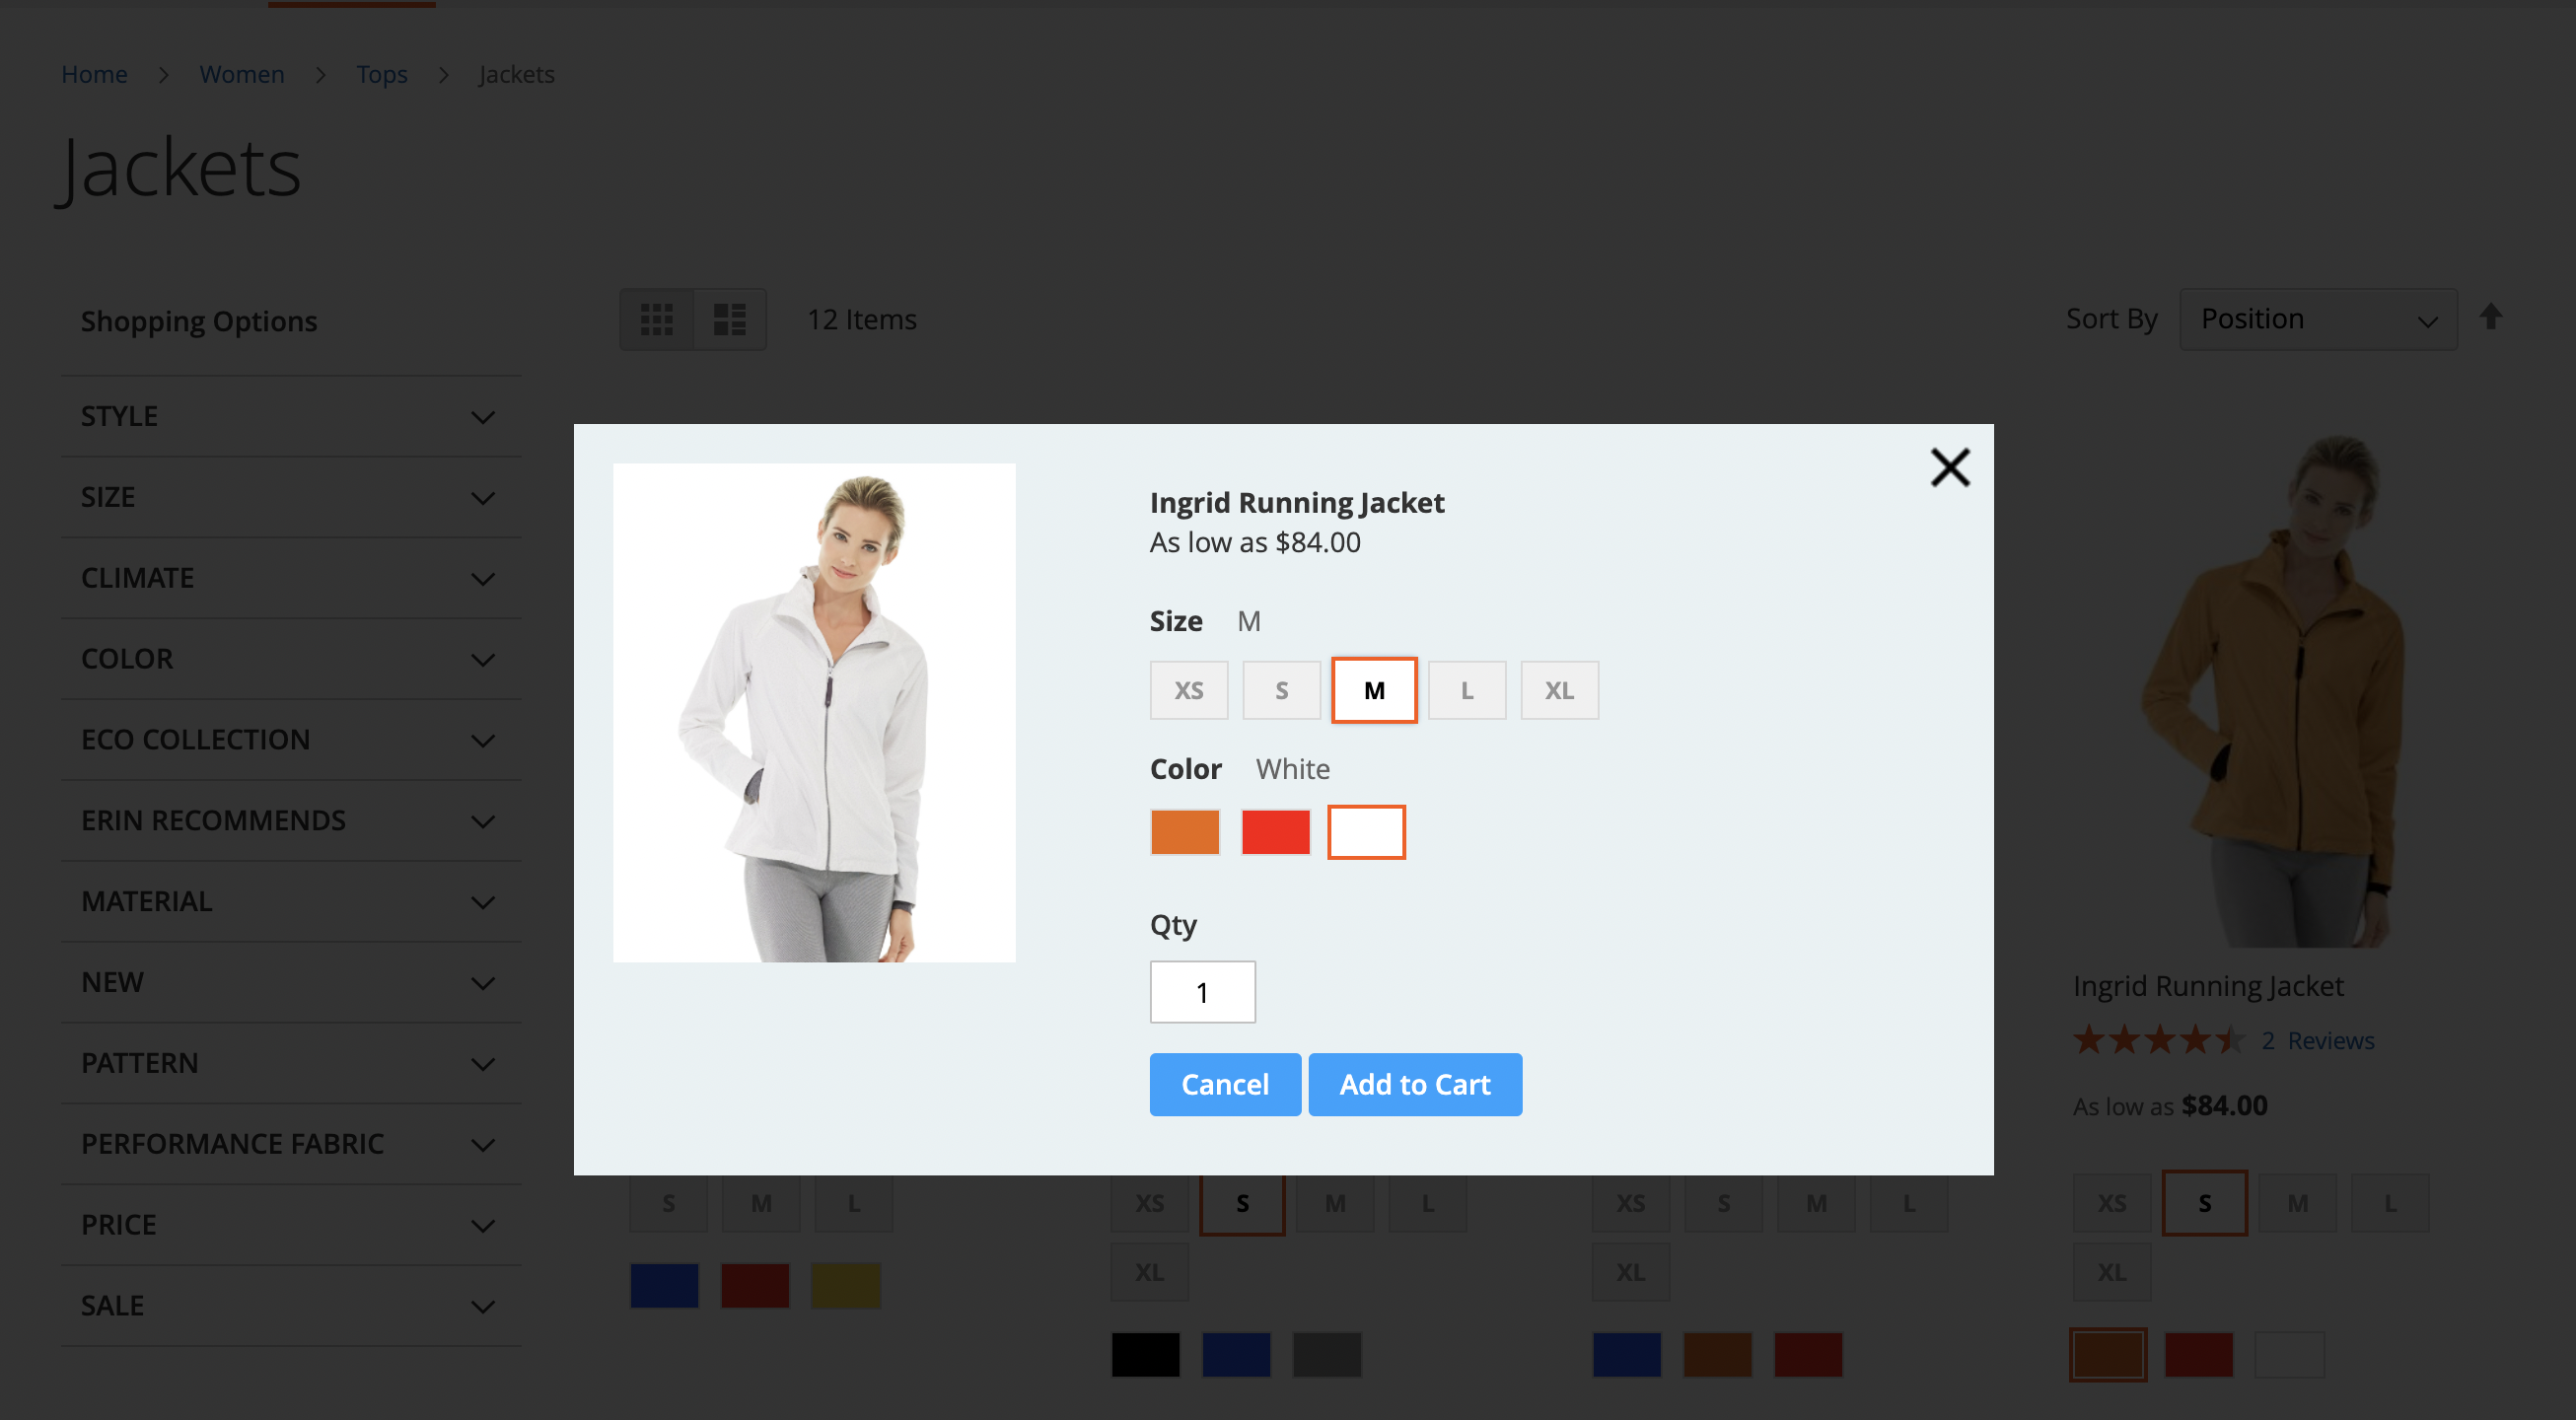Select size XS option
Screen dimensions: 2576x1420
(1189, 689)
